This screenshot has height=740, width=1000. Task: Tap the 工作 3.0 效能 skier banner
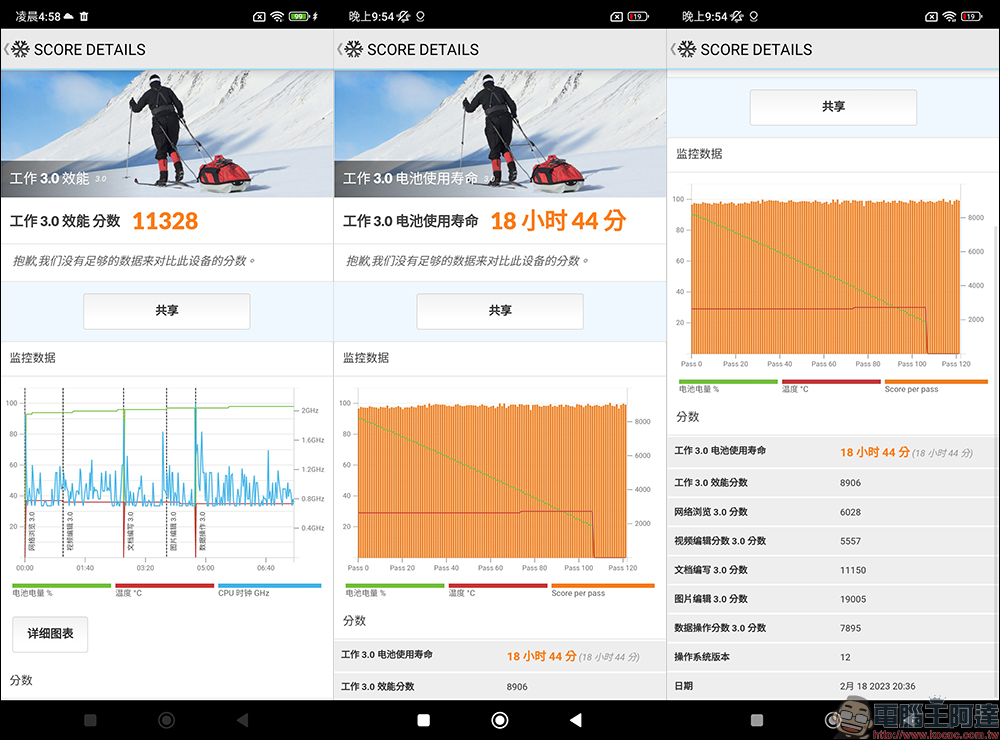pyautogui.click(x=166, y=133)
